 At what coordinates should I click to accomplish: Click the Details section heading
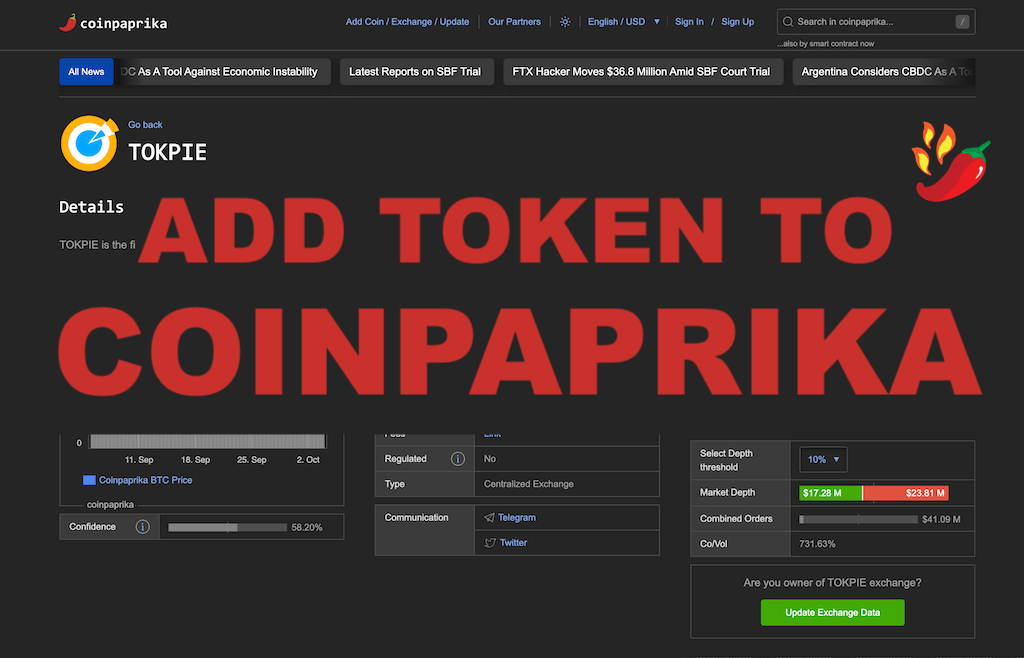click(91, 207)
